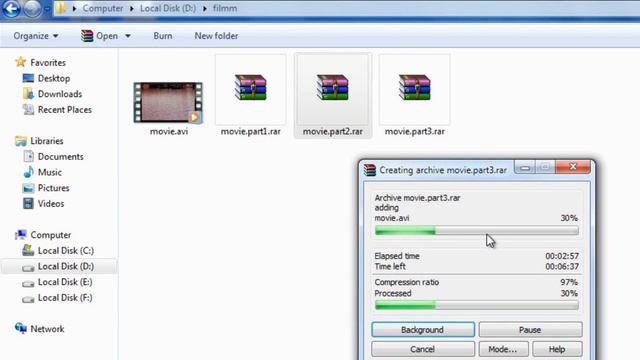Expand breadcrumb arrow after Computer
640x360 pixels.
coord(131,9)
